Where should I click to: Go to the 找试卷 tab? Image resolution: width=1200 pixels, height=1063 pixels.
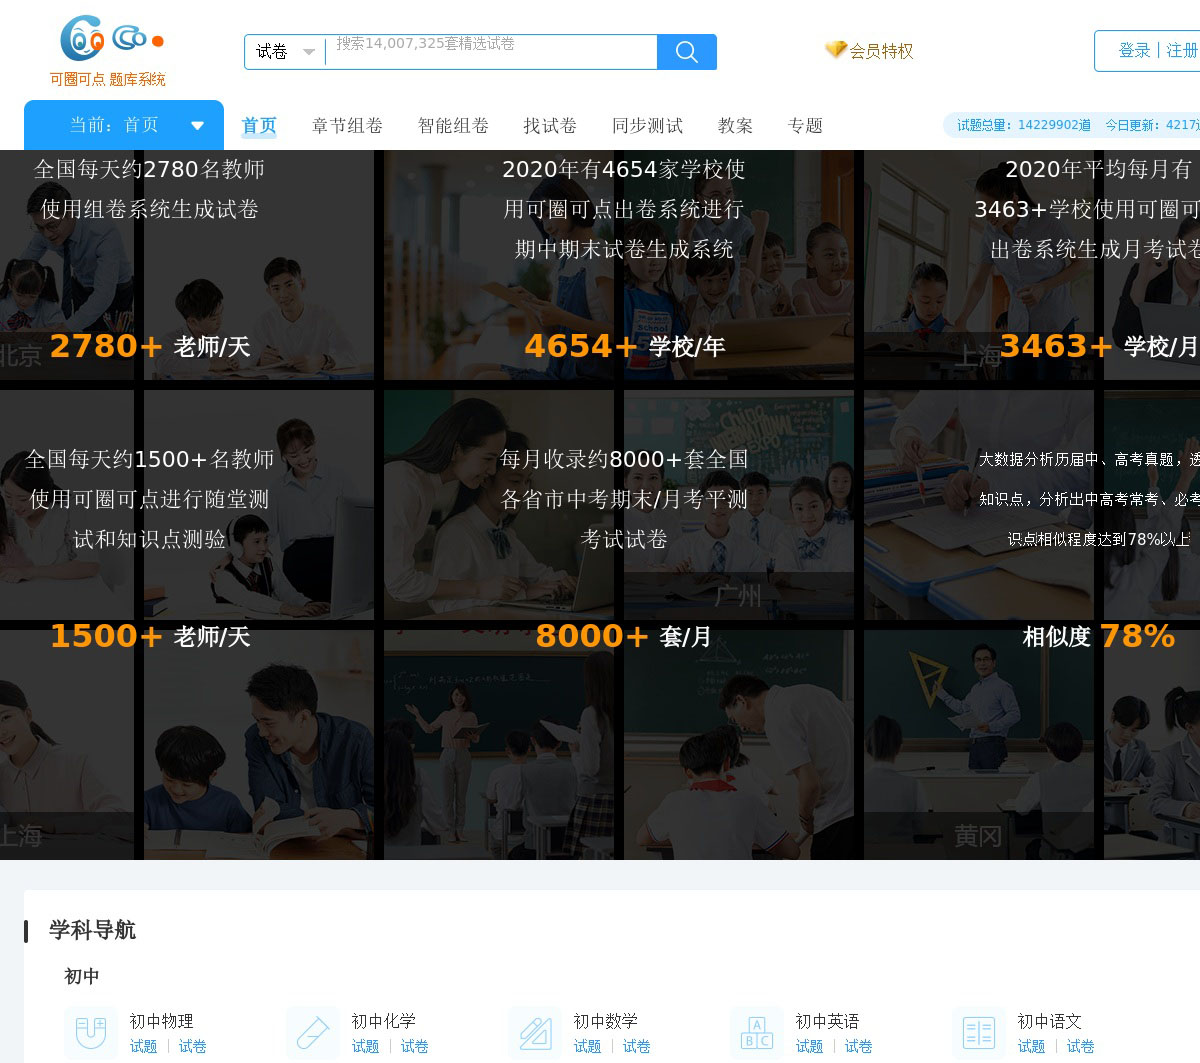(550, 126)
